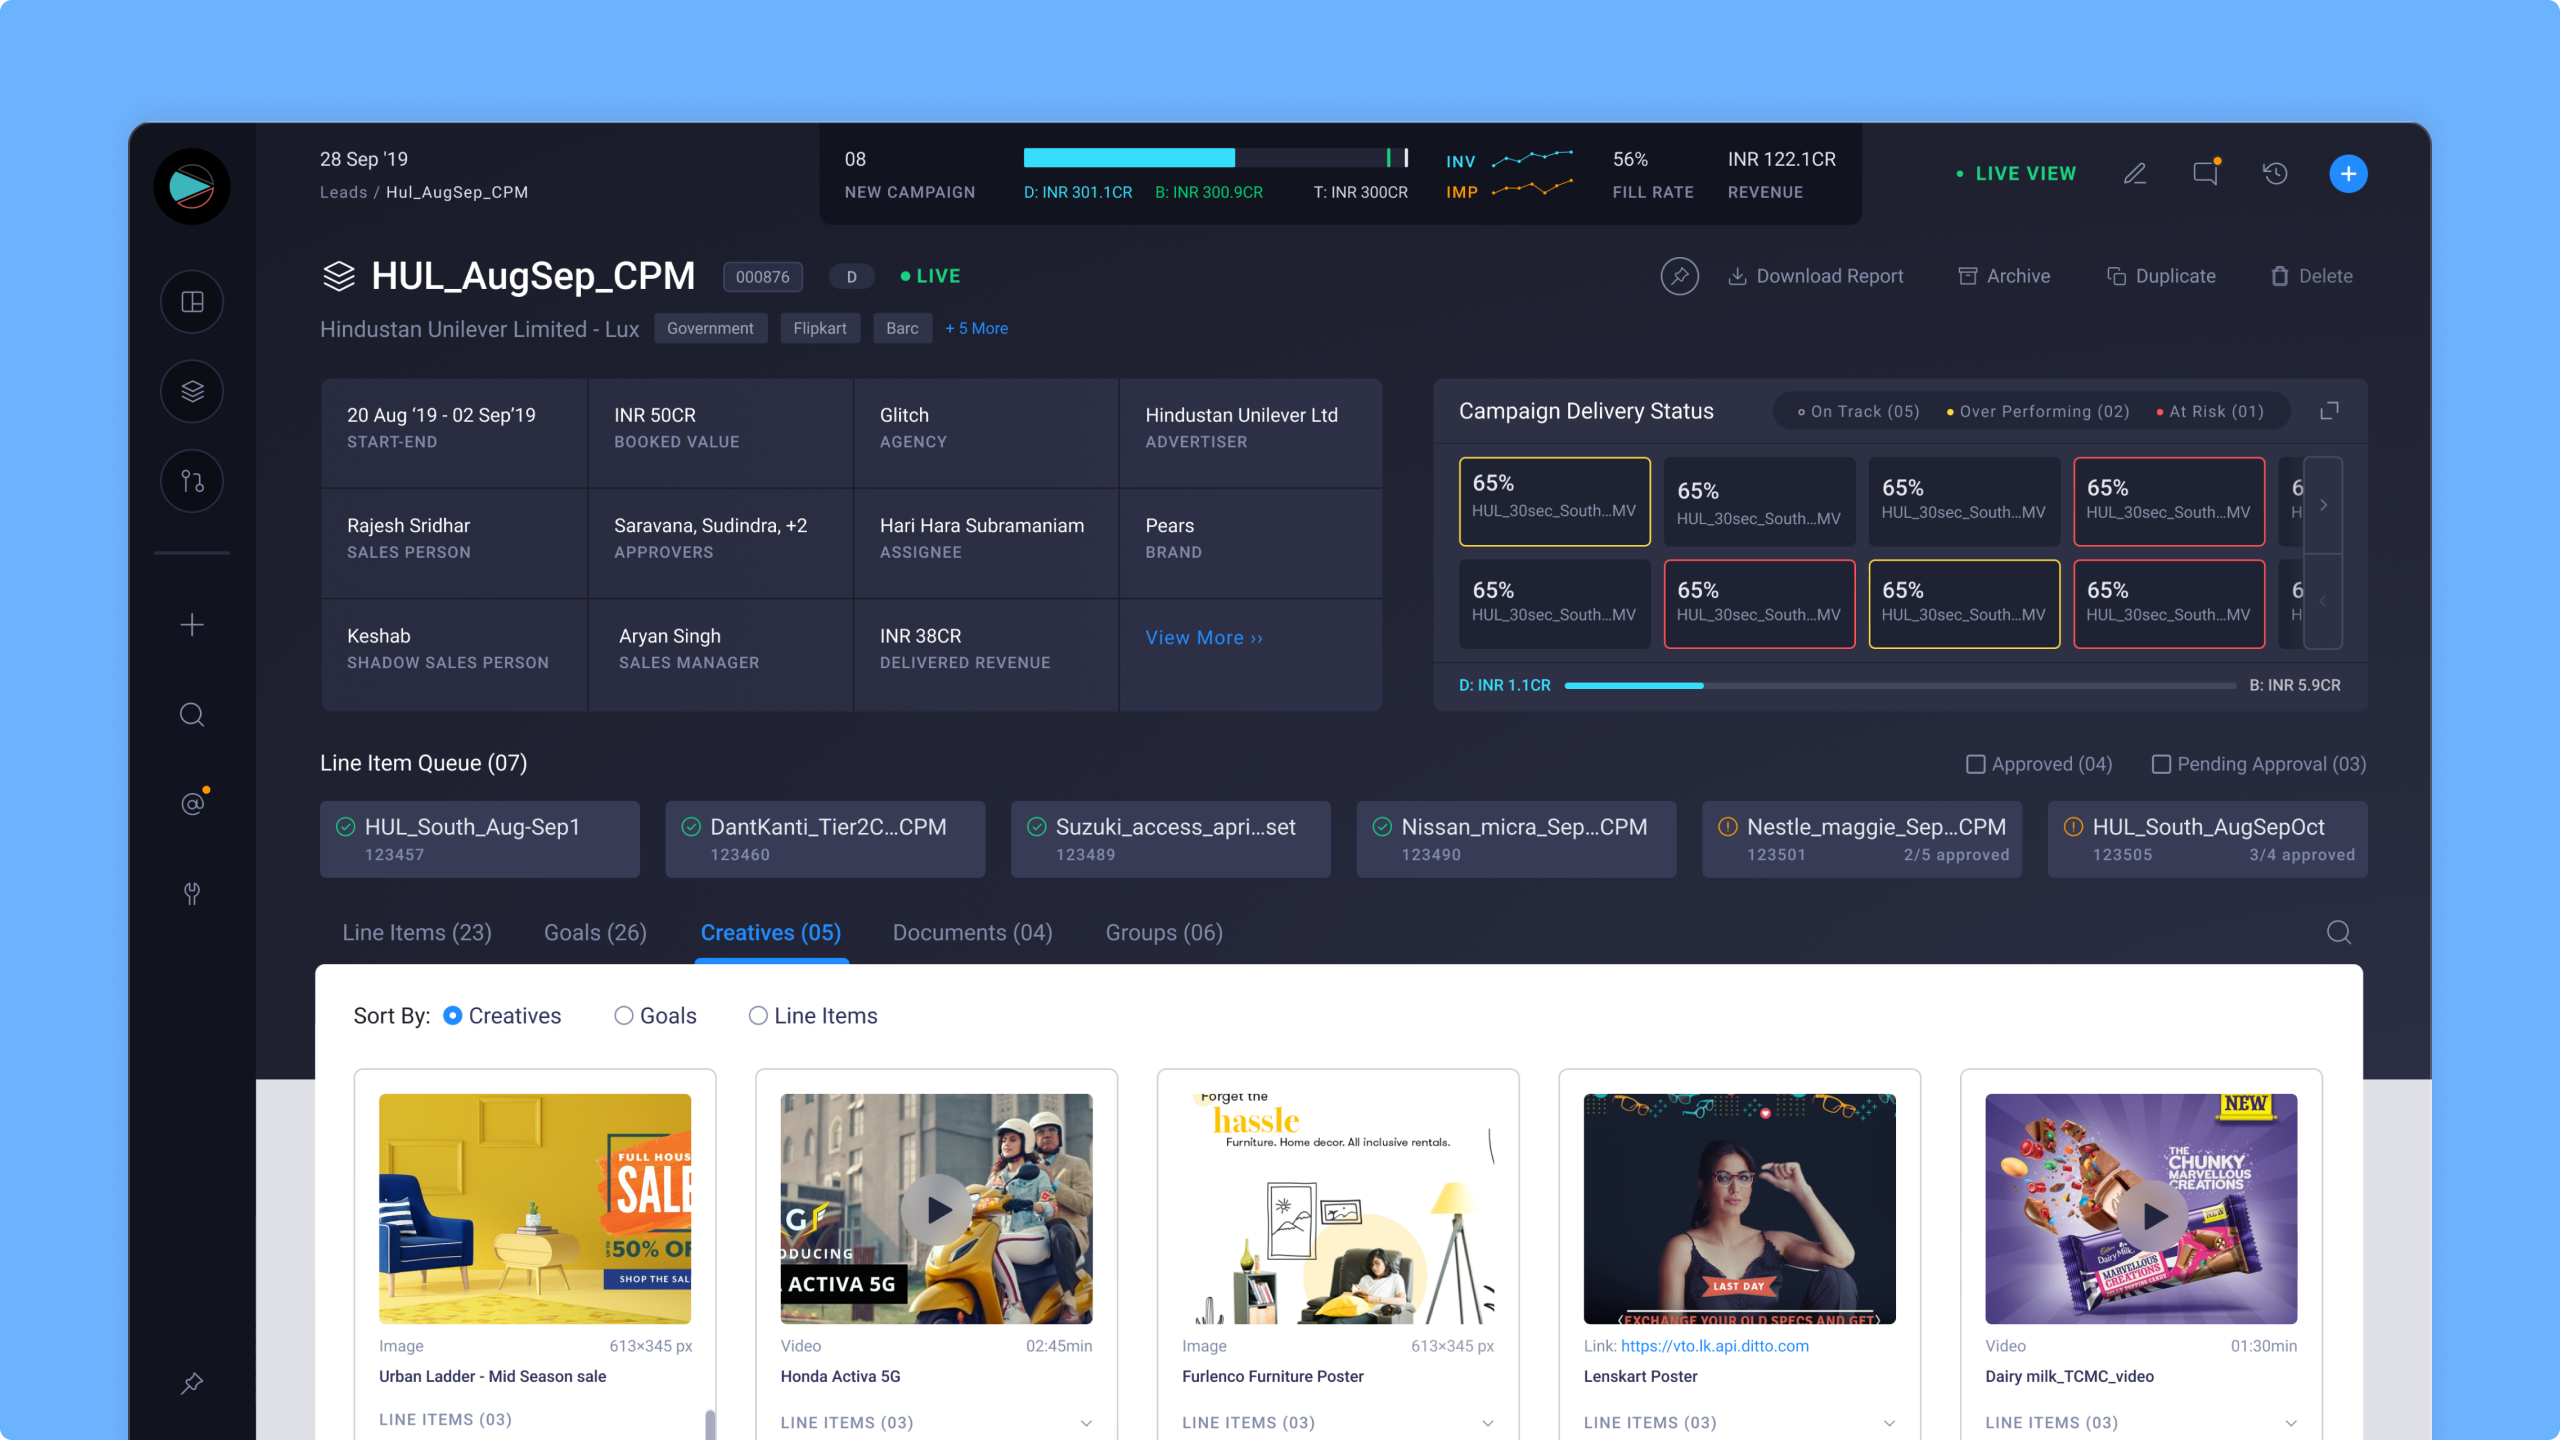The image size is (2560, 1440).
Task: Click warning icon on Nestle_maggie_Sep...CPM
Action: click(1728, 827)
